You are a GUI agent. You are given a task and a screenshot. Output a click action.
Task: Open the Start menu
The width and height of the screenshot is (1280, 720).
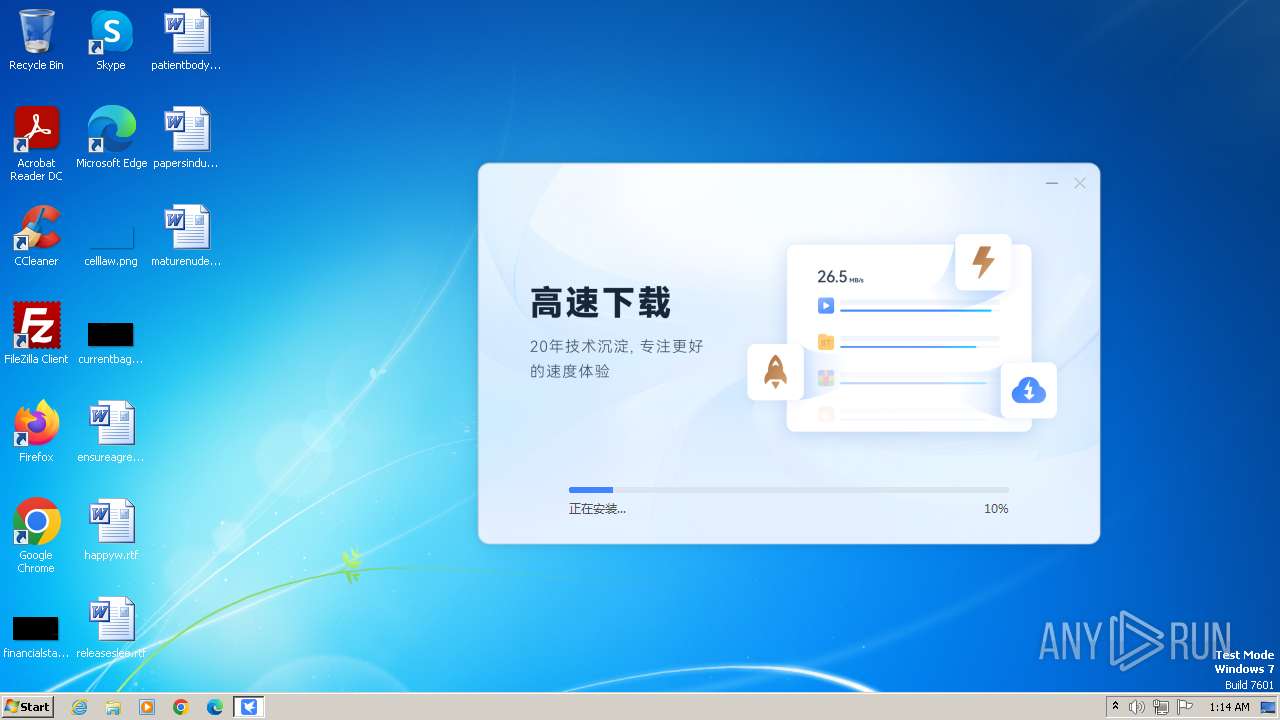point(27,706)
